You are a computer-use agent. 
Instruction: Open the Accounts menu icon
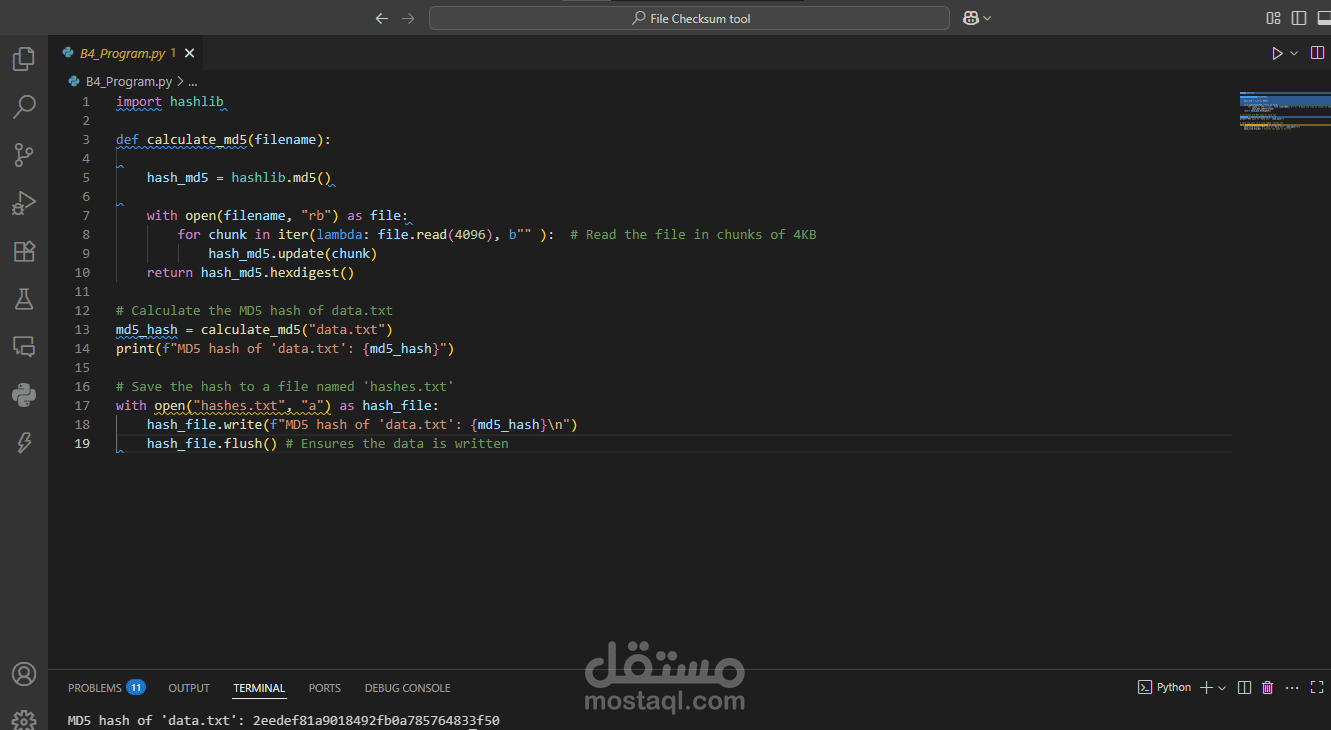pyautogui.click(x=24, y=674)
